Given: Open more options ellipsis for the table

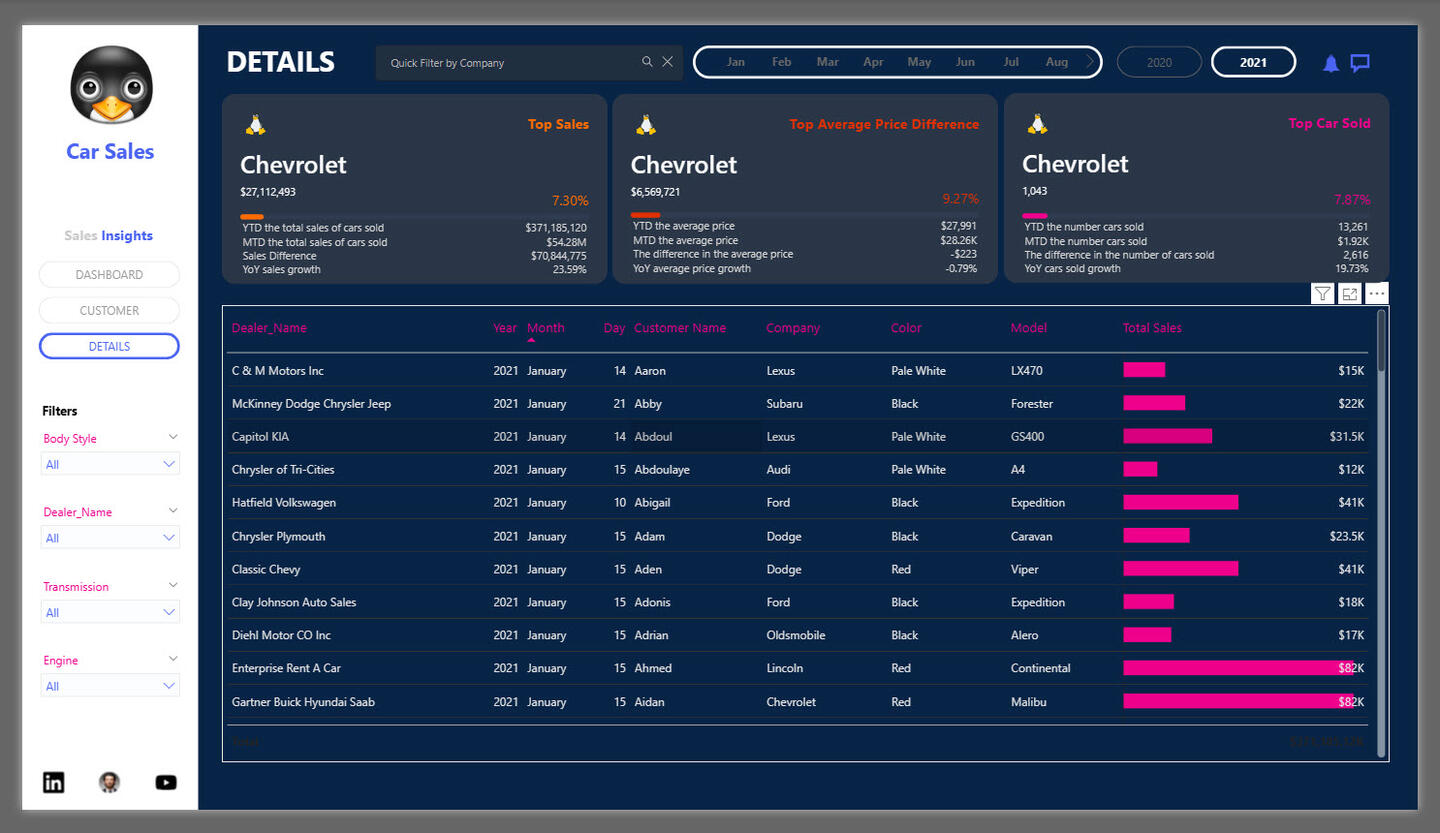Looking at the screenshot, I should pos(1377,293).
